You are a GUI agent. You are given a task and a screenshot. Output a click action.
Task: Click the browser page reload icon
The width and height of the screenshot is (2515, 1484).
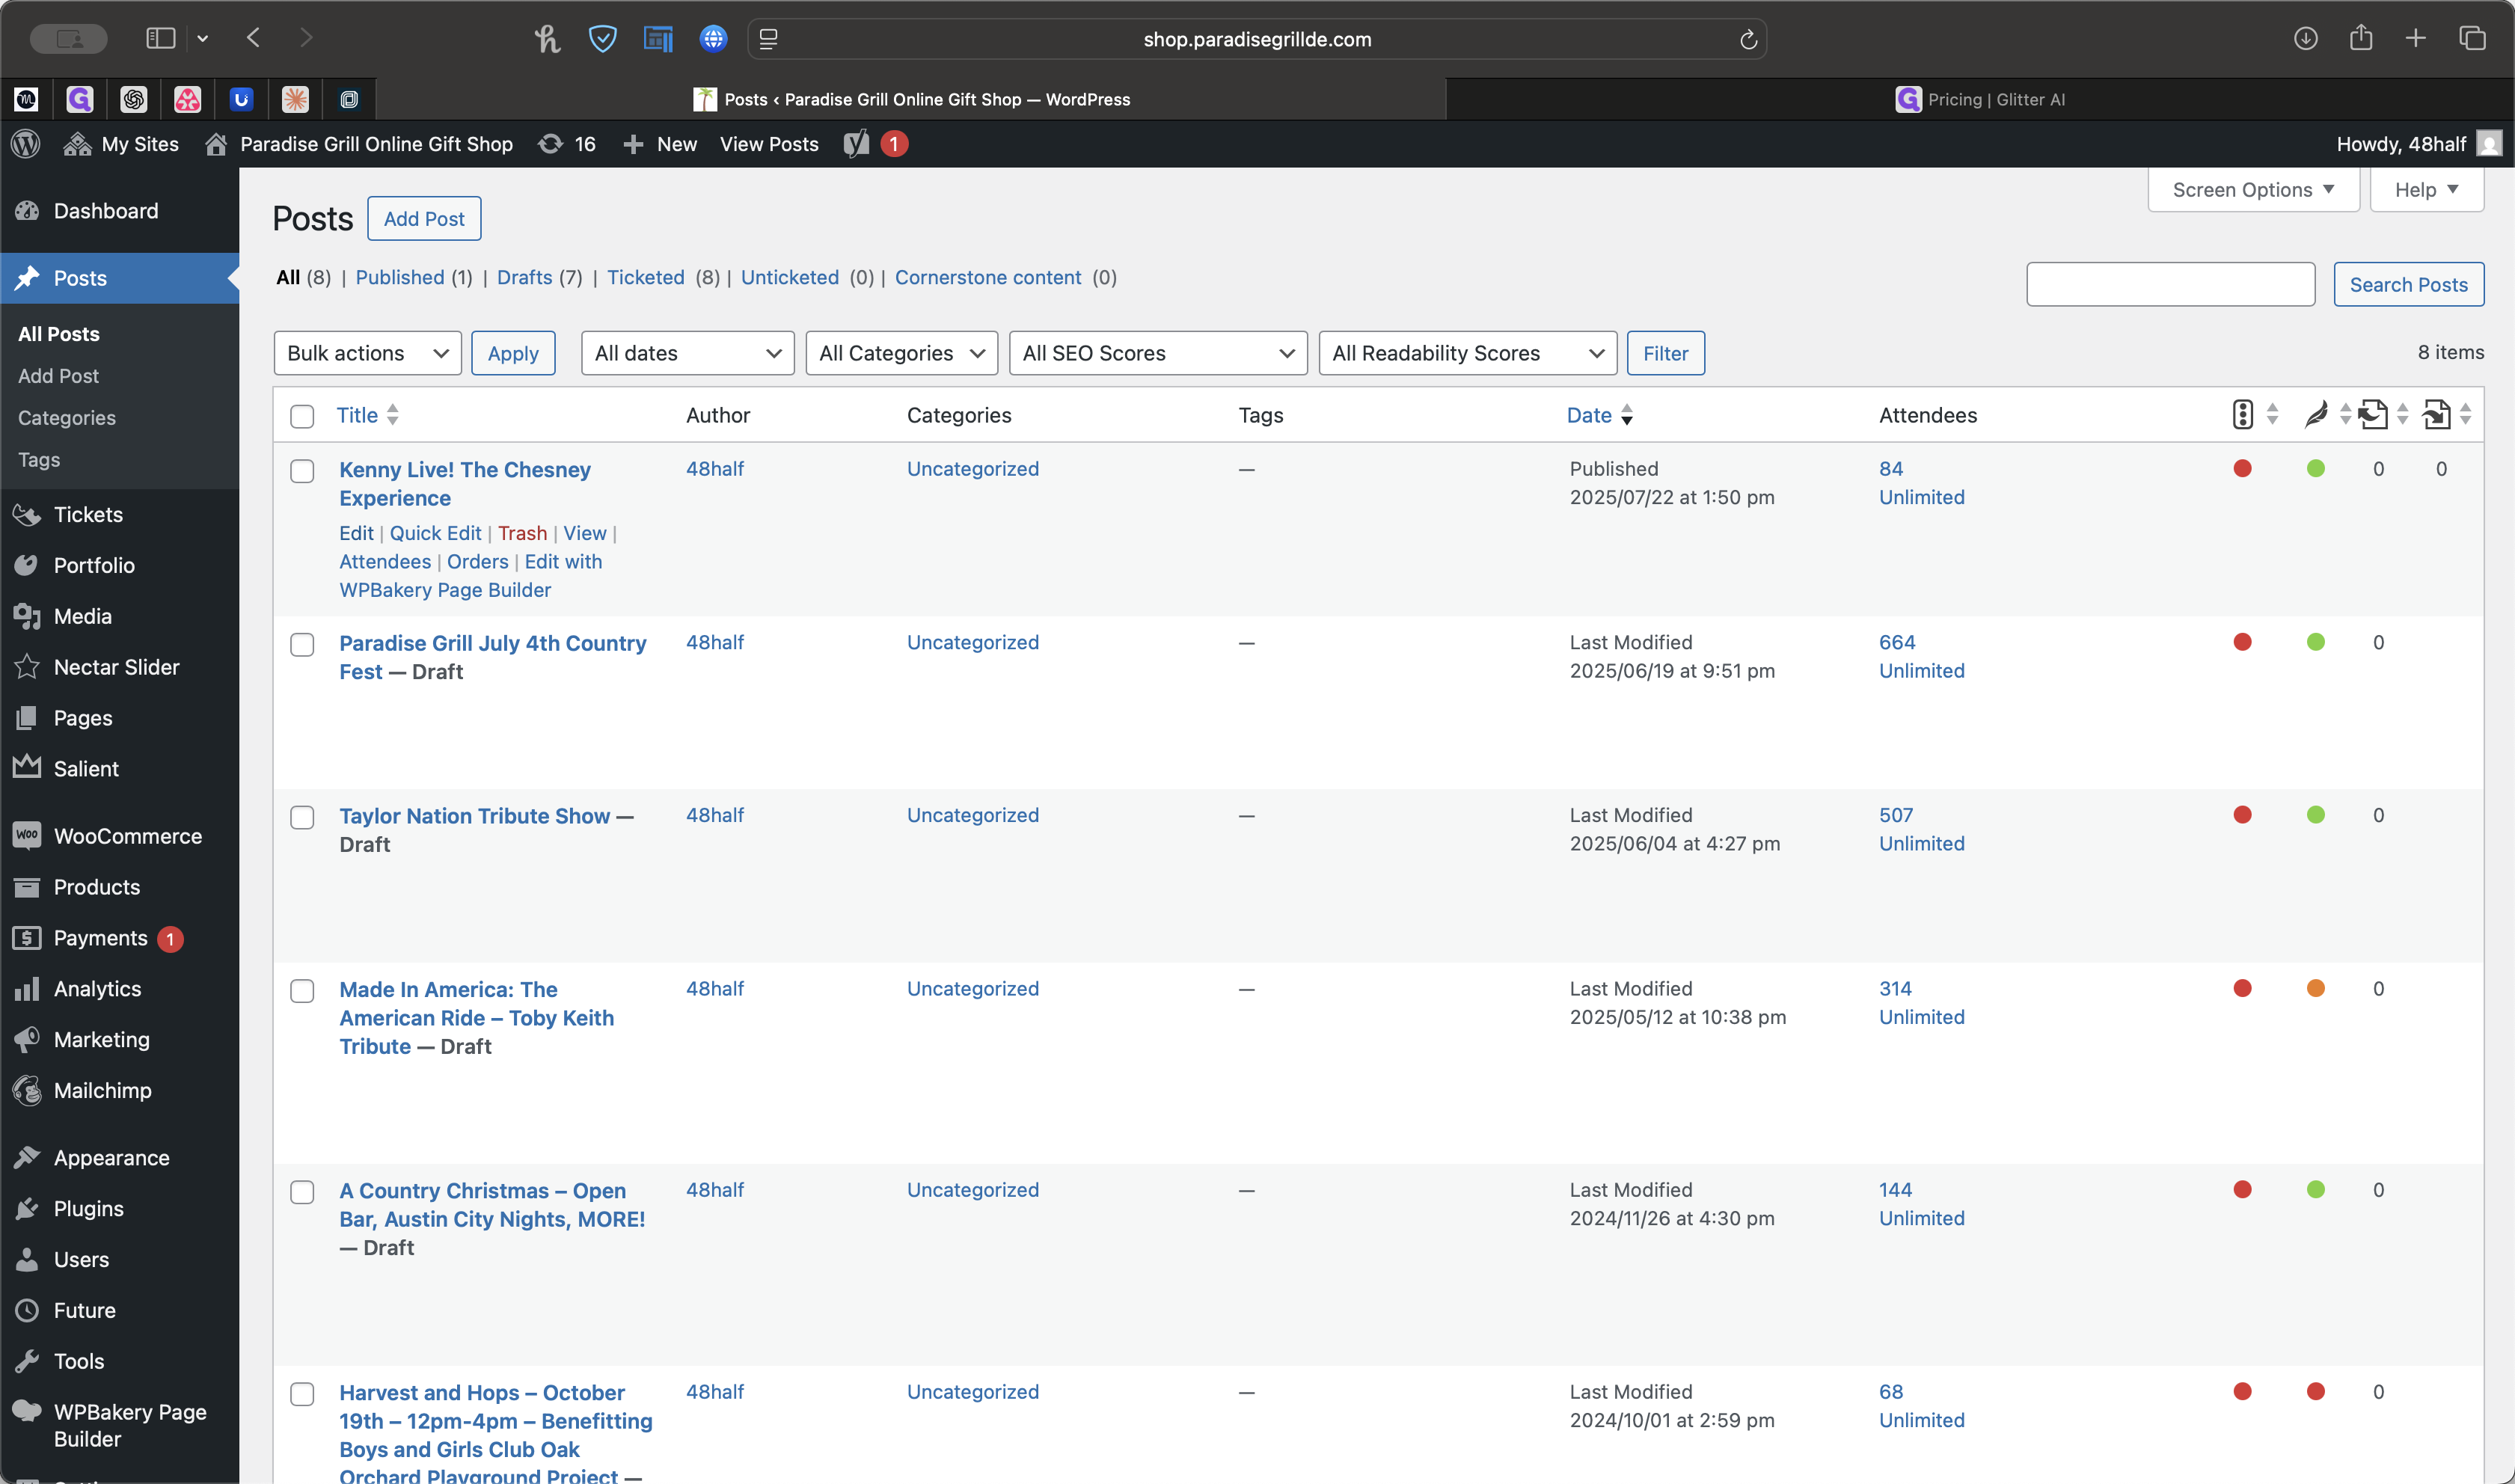tap(1748, 39)
